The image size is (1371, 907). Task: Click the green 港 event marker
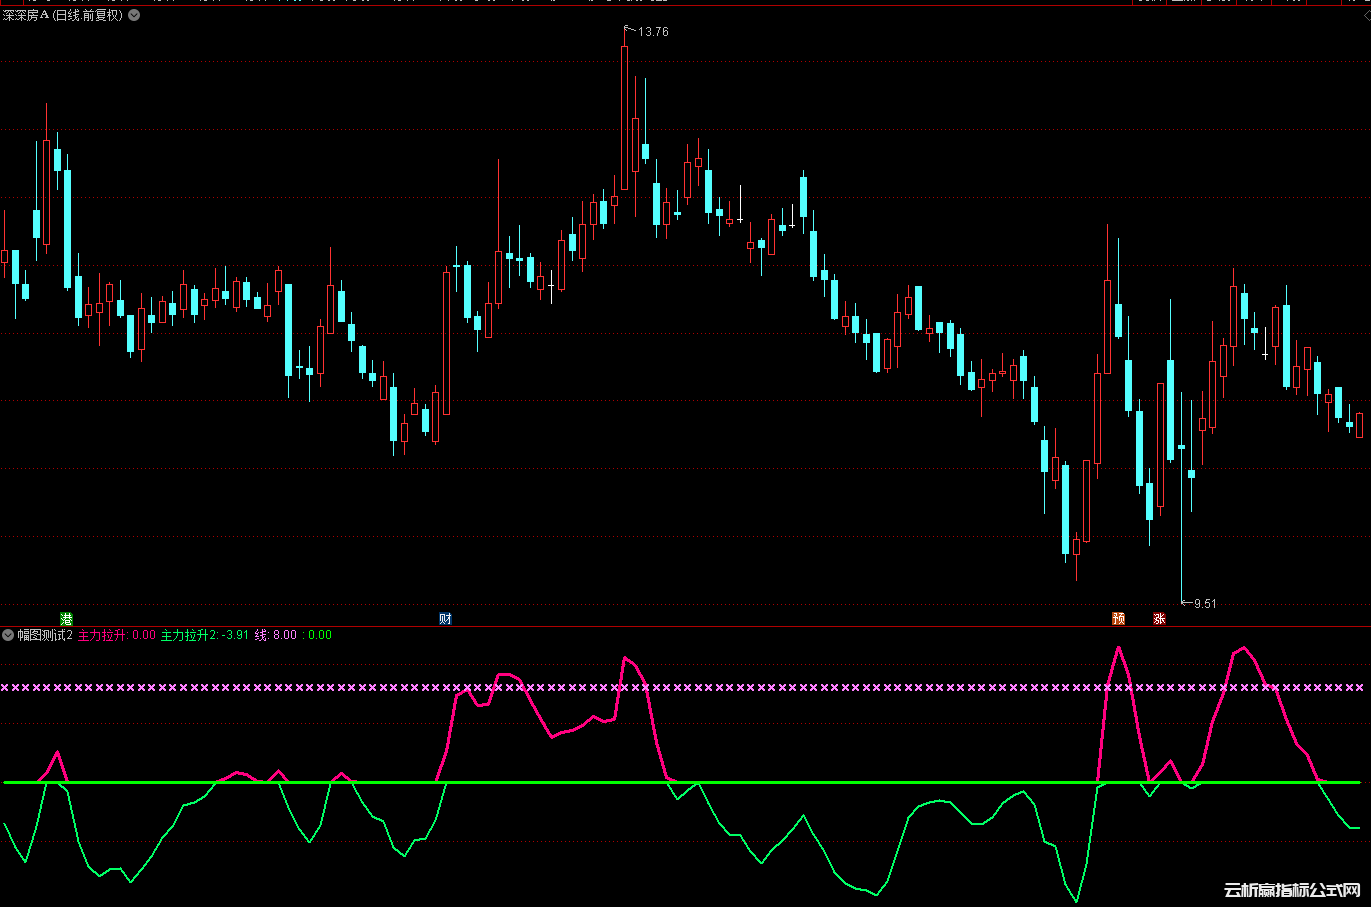tap(67, 619)
